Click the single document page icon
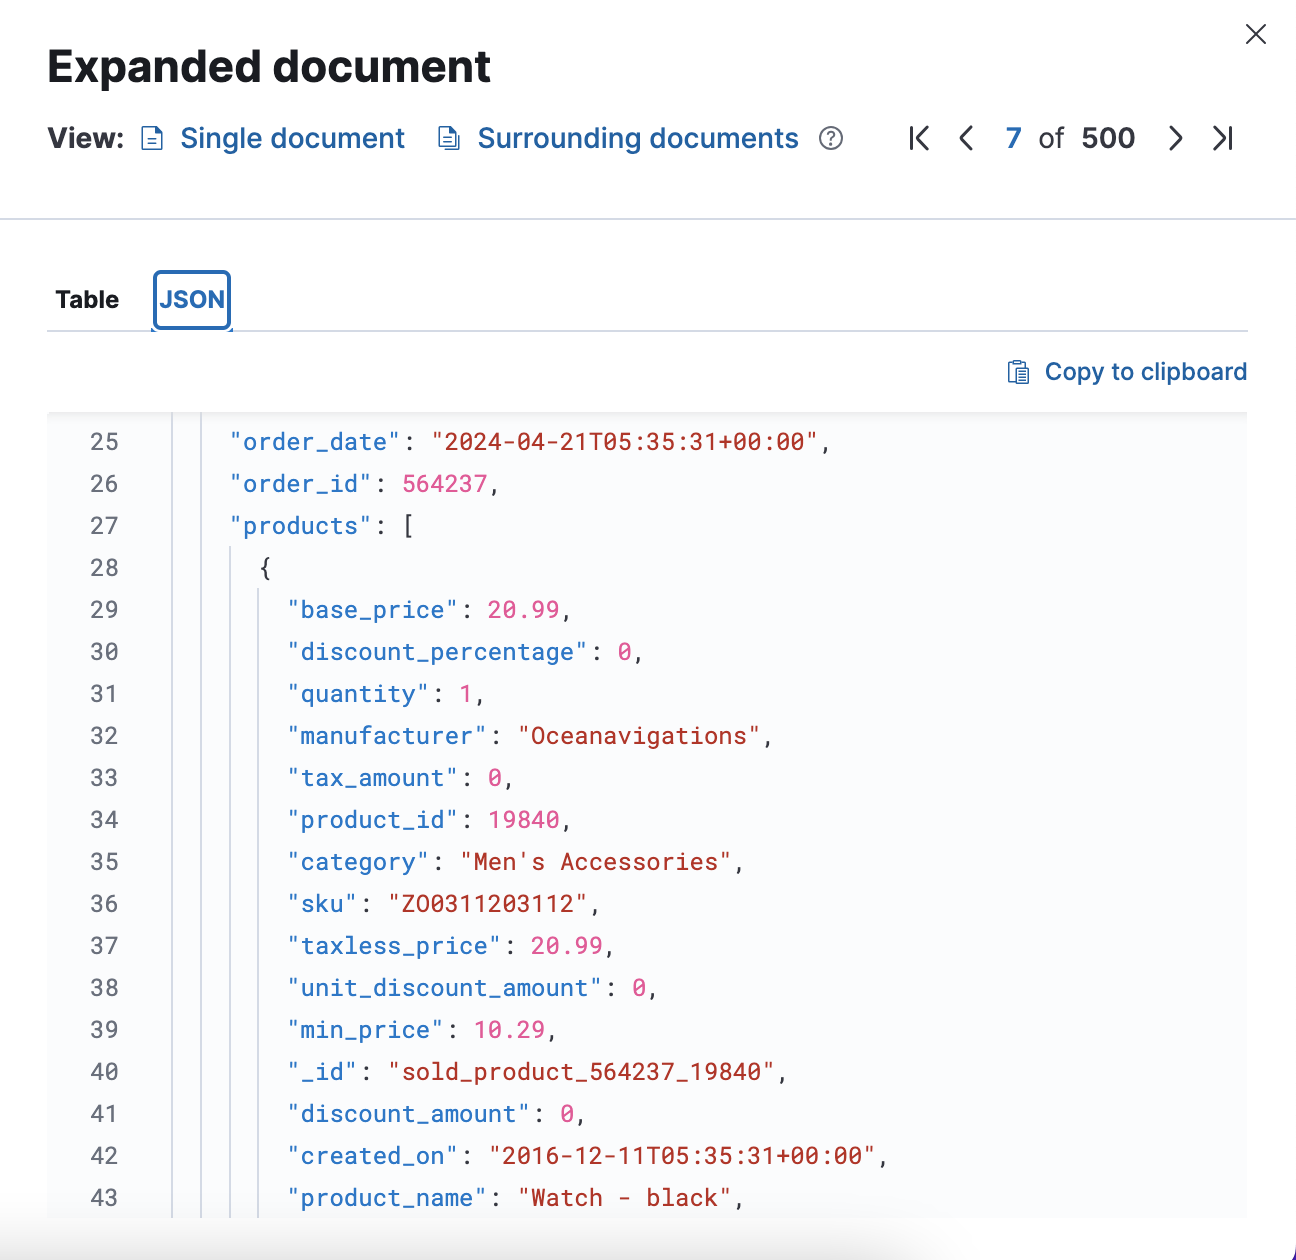This screenshot has height=1260, width=1296. [152, 138]
